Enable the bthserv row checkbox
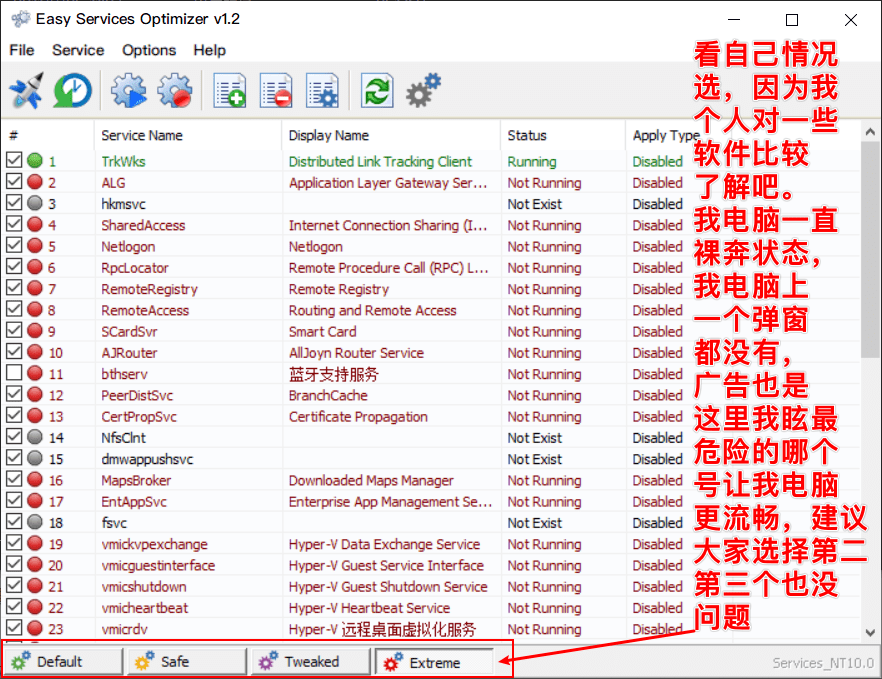This screenshot has height=679, width=882. pyautogui.click(x=14, y=374)
